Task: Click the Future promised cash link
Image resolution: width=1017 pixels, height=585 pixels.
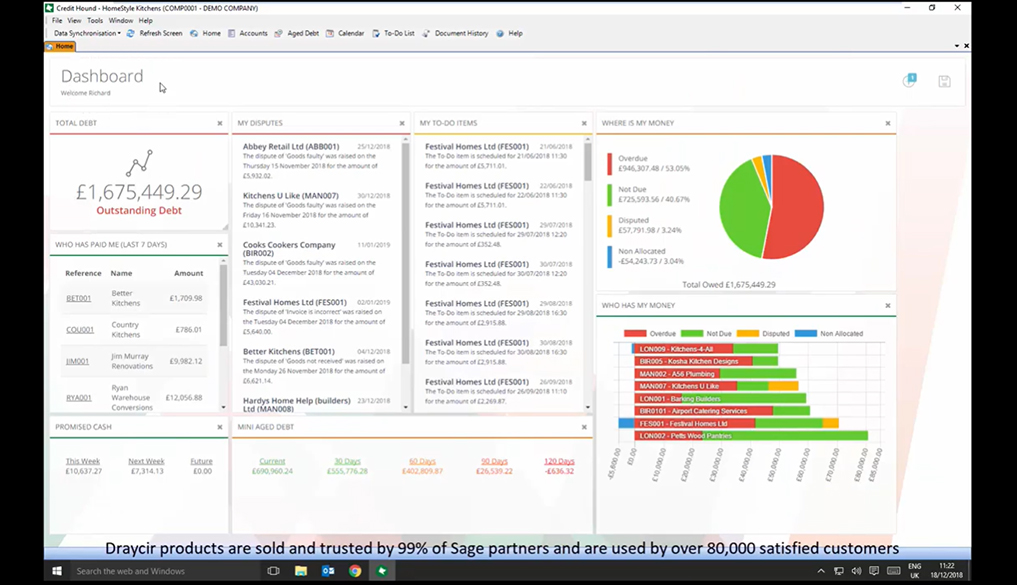Action: pyautogui.click(x=202, y=461)
